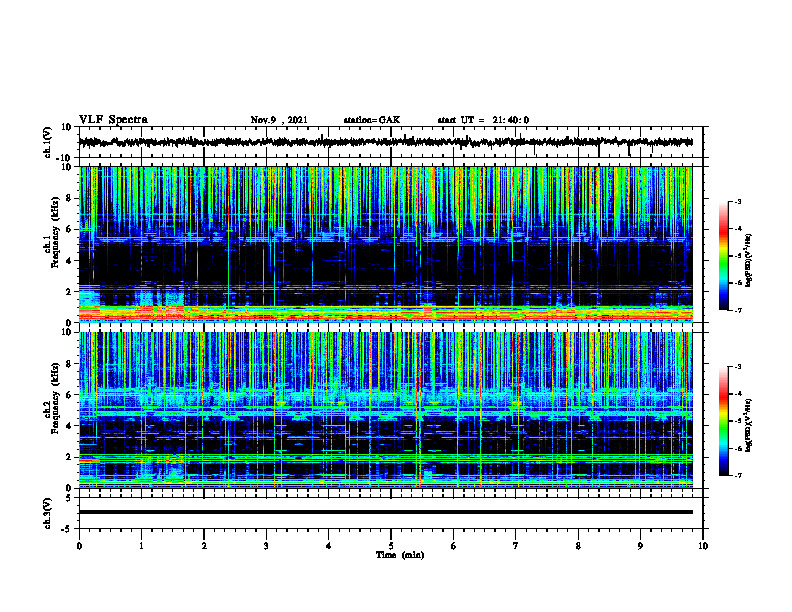Click the lower color scale's PSD units label
Viewport: 792px width, 612px height.
(749, 425)
